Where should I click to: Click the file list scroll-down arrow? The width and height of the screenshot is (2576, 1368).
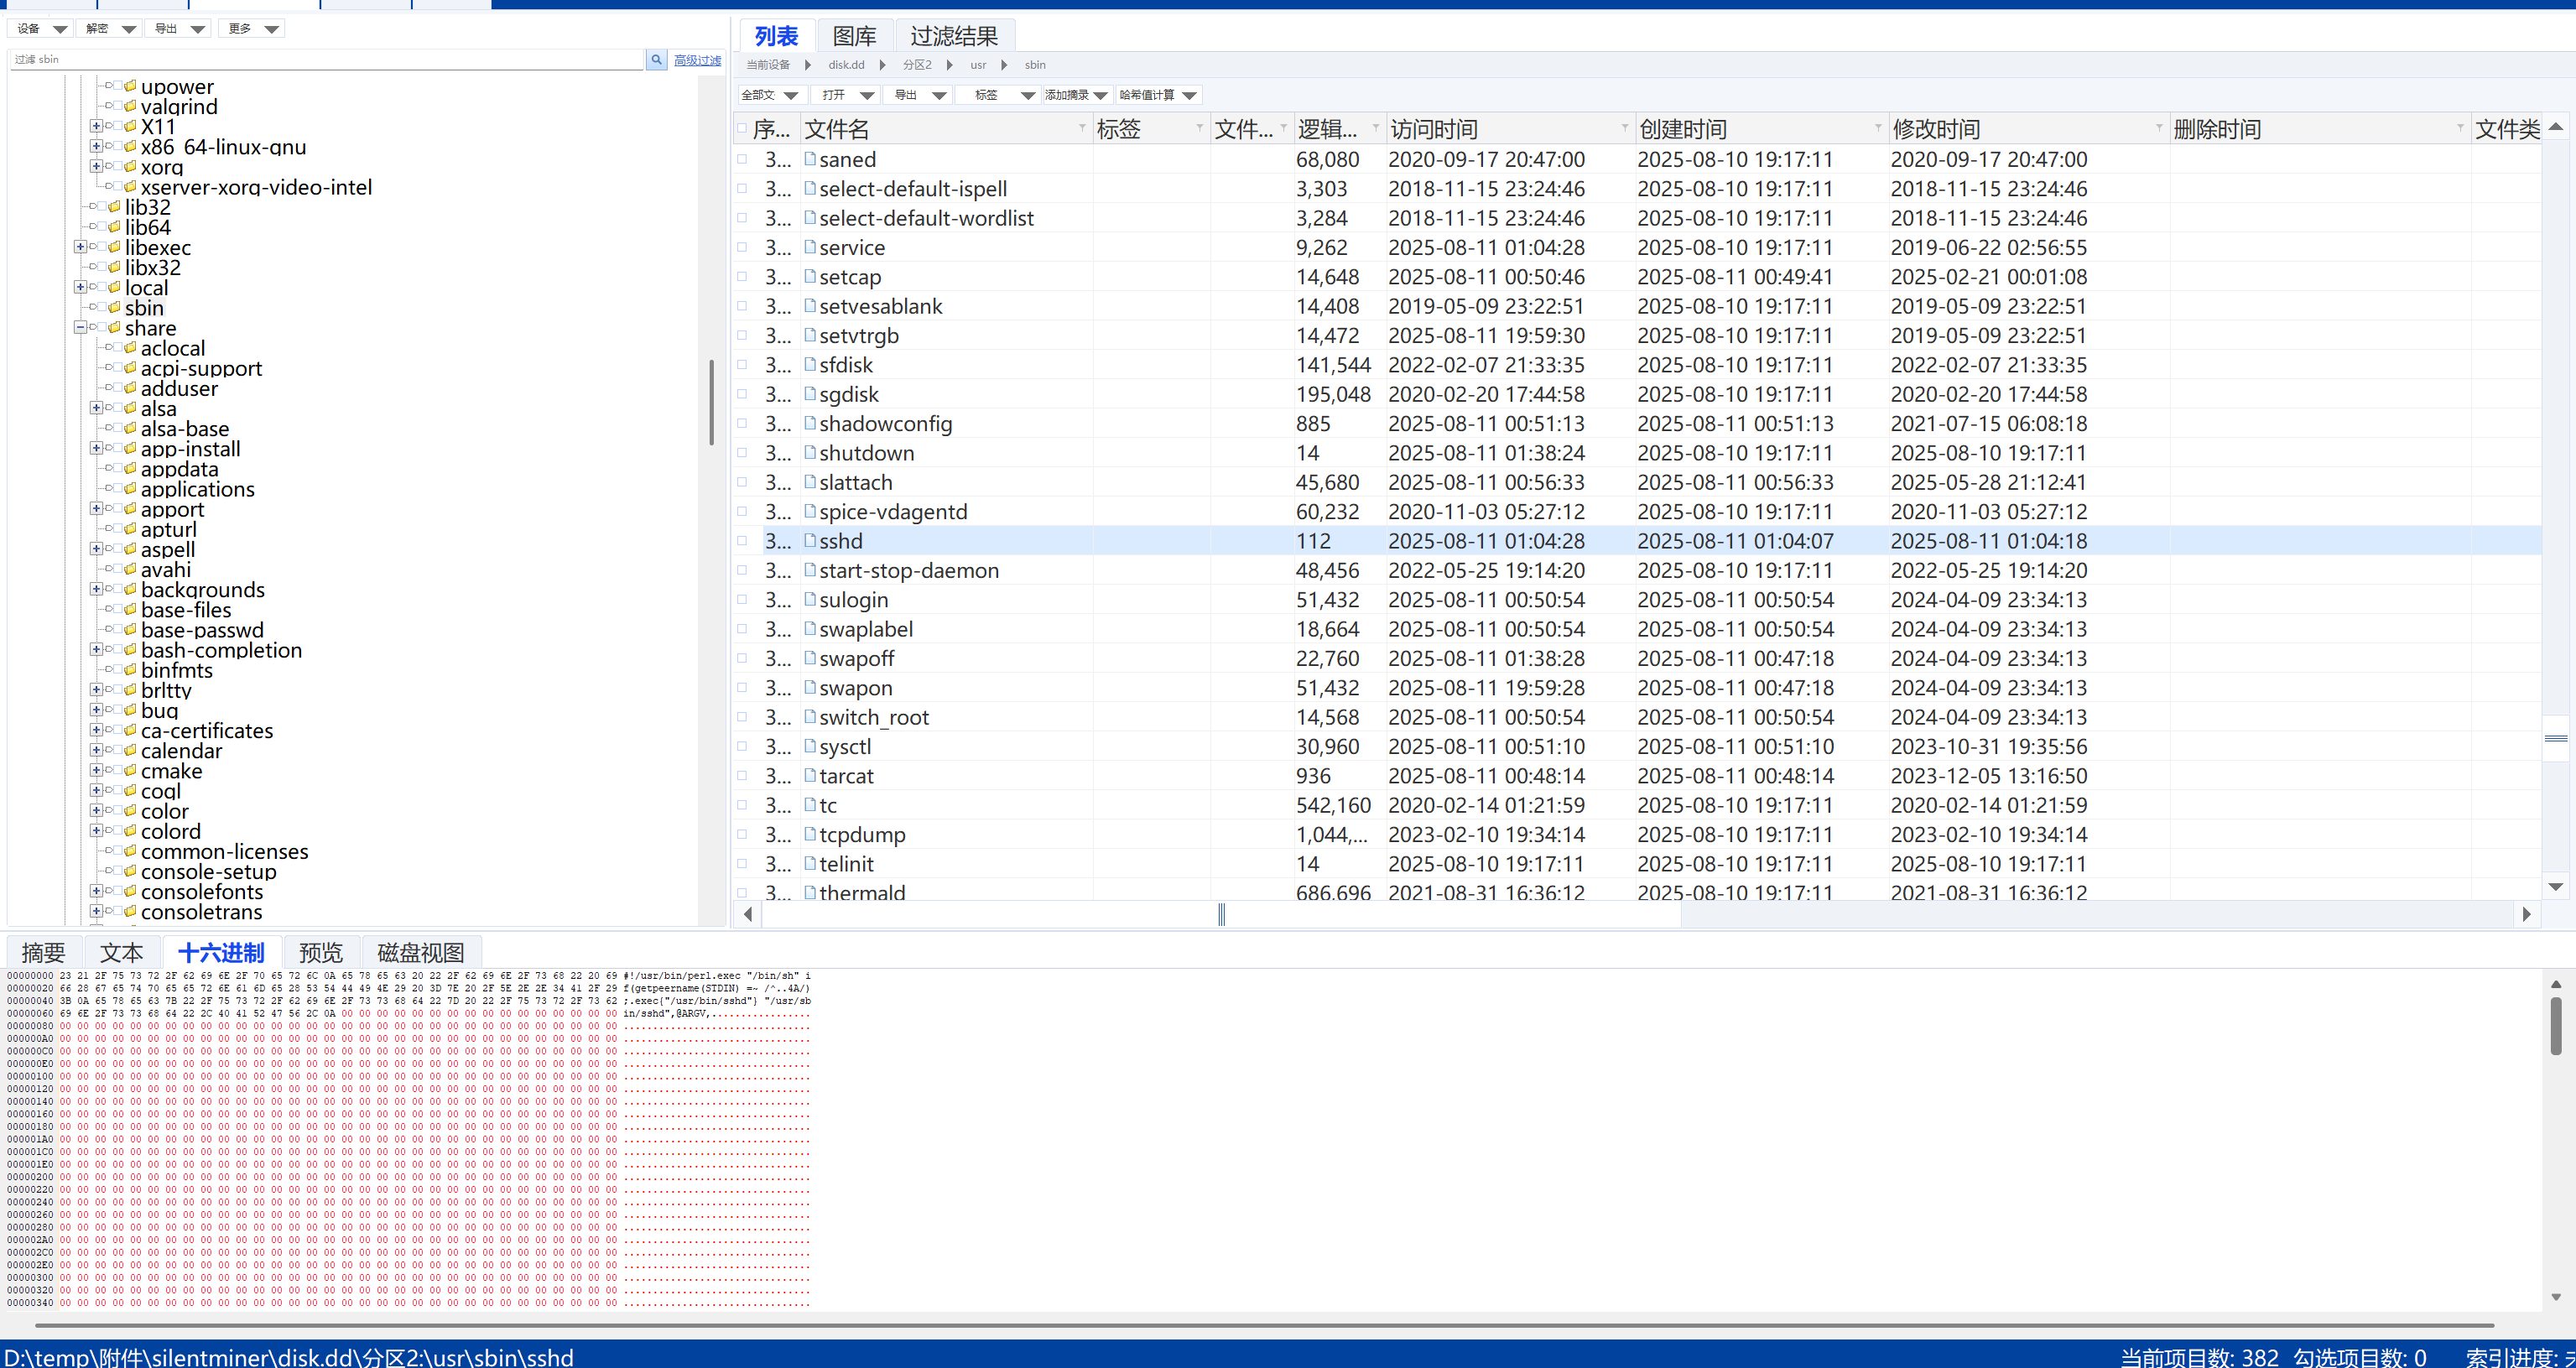(2556, 887)
